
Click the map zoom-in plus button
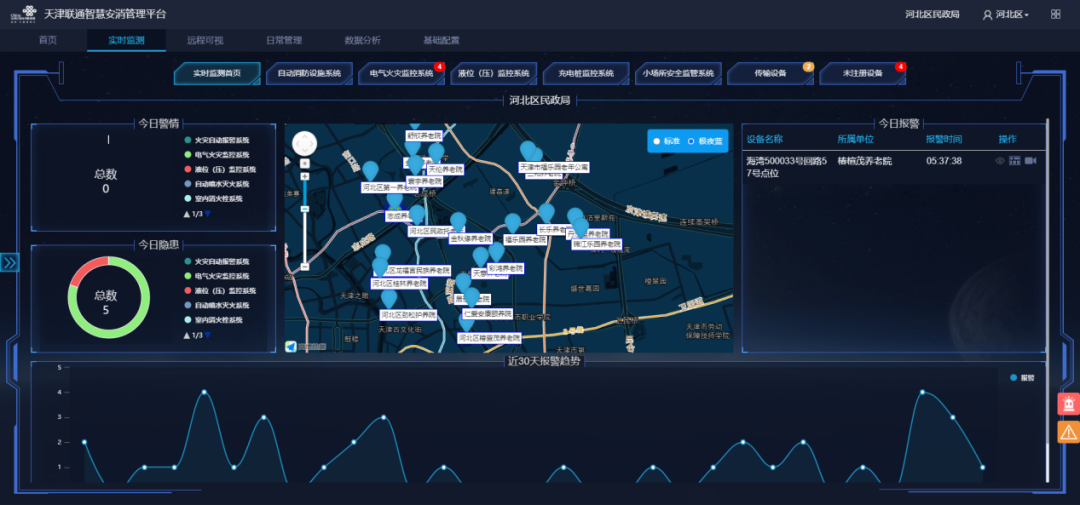click(x=304, y=176)
